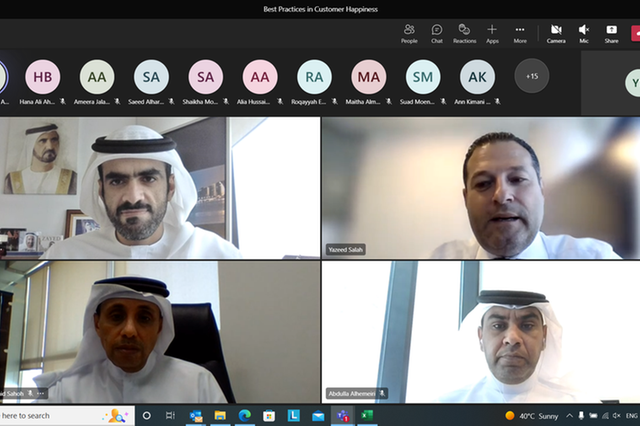
Task: Select the AA avatar of Alia Hussai
Action: coord(260,77)
